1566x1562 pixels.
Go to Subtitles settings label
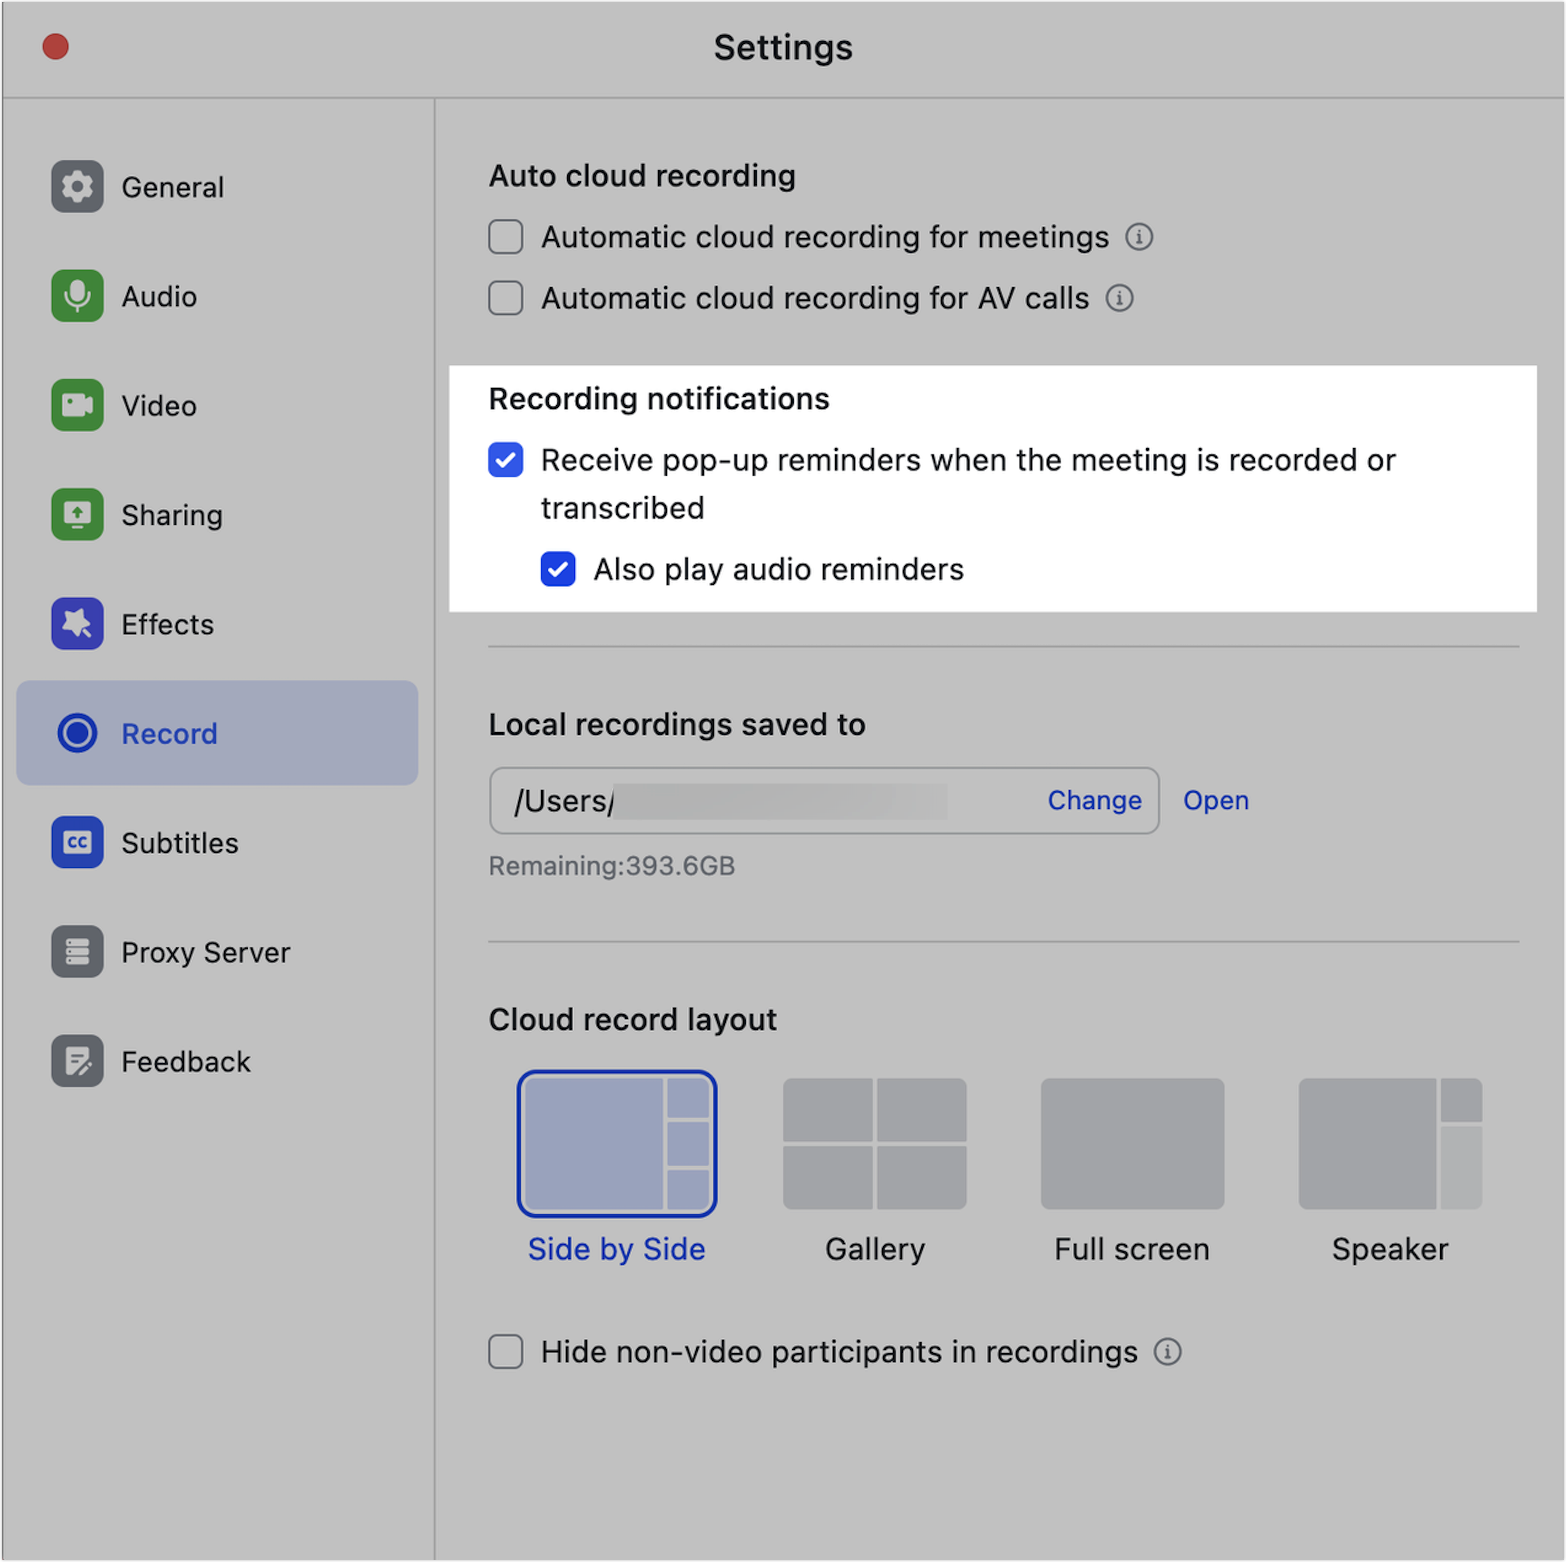[180, 843]
